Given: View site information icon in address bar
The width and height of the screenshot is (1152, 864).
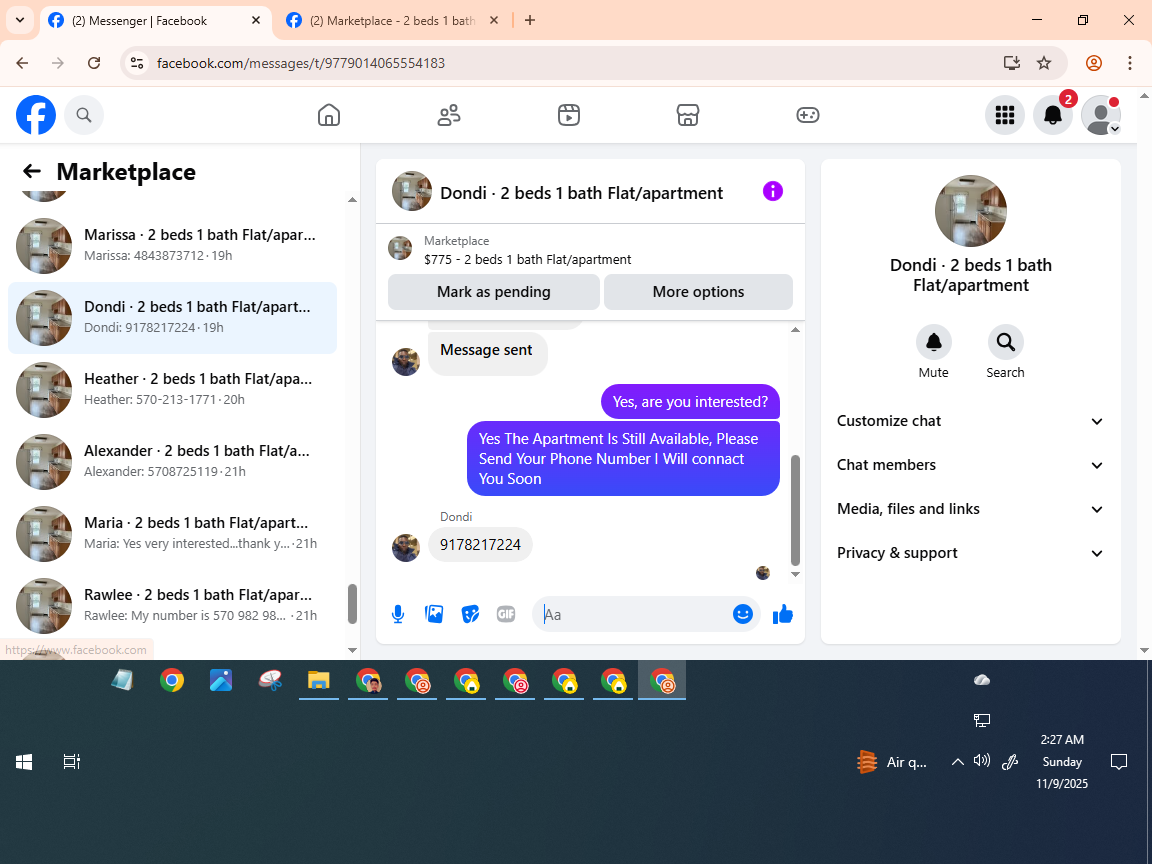Looking at the screenshot, I should pos(137,63).
